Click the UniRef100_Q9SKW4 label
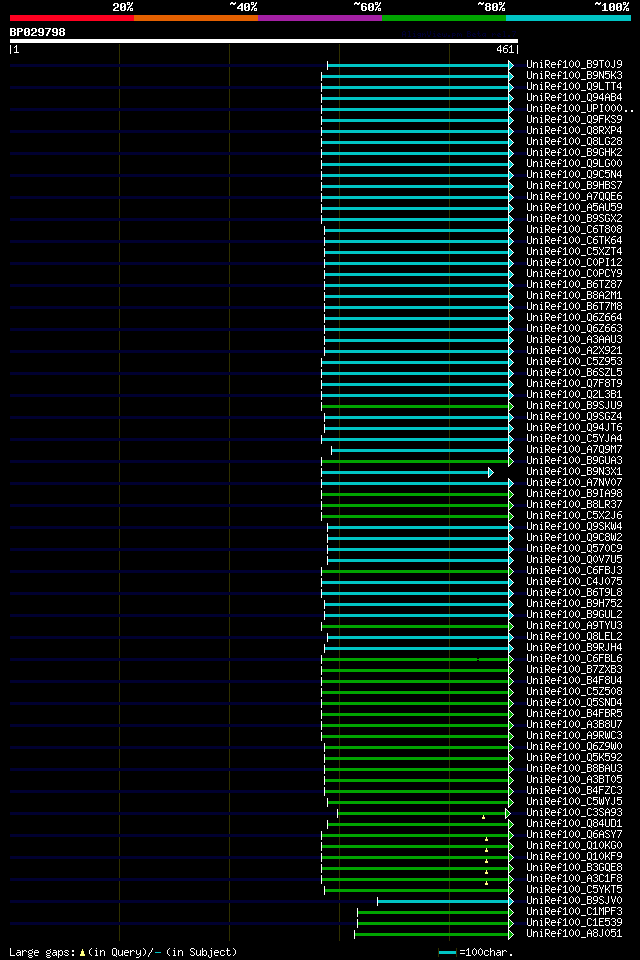The height and width of the screenshot is (960, 640). [574, 527]
